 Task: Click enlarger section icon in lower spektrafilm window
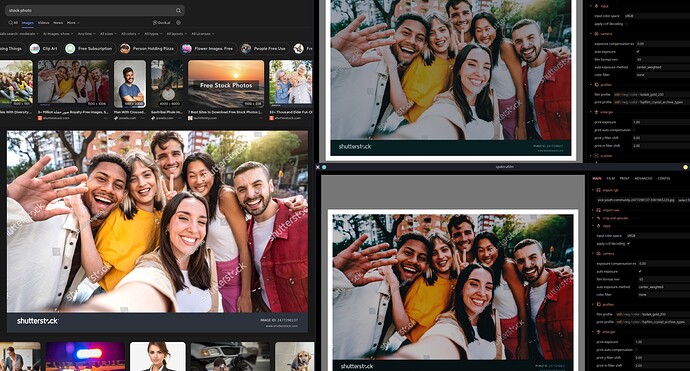coord(598,332)
